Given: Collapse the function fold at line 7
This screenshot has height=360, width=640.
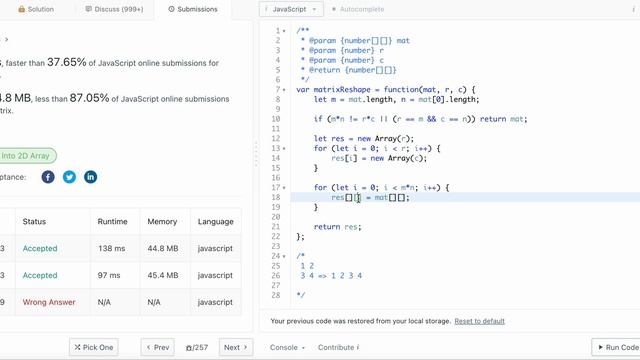Looking at the screenshot, I should [x=284, y=90].
